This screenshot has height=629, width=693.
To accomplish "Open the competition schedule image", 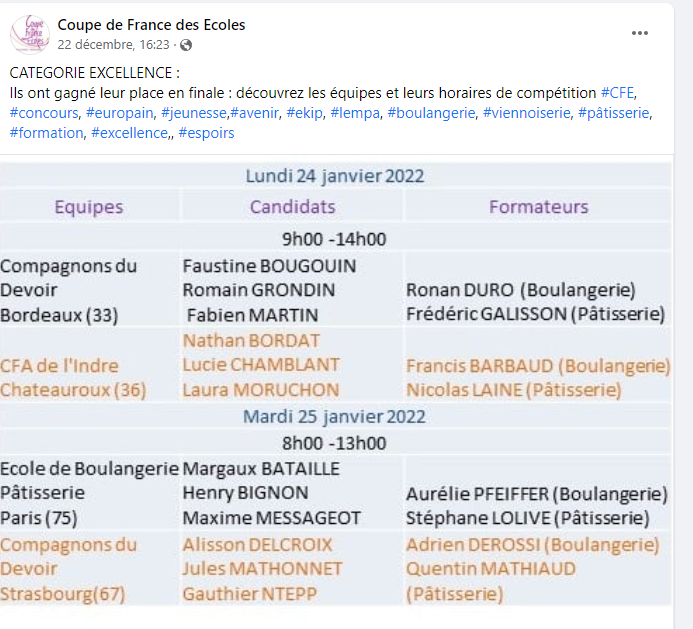I will click(x=336, y=384).
